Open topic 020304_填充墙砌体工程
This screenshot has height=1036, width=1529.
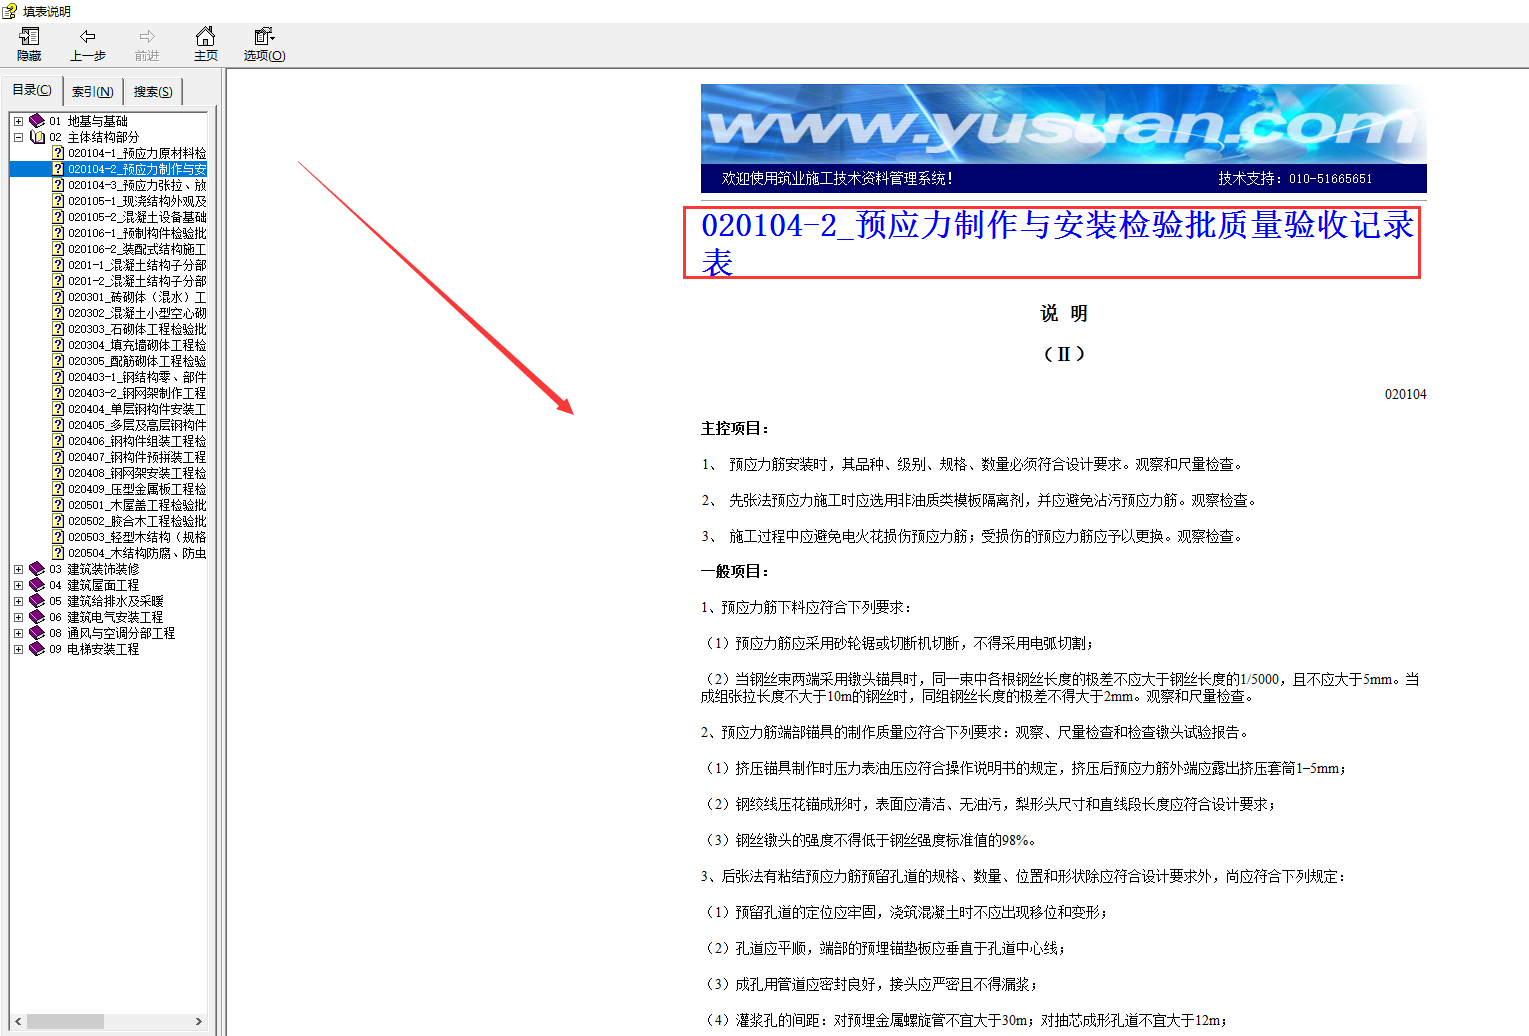click(137, 345)
